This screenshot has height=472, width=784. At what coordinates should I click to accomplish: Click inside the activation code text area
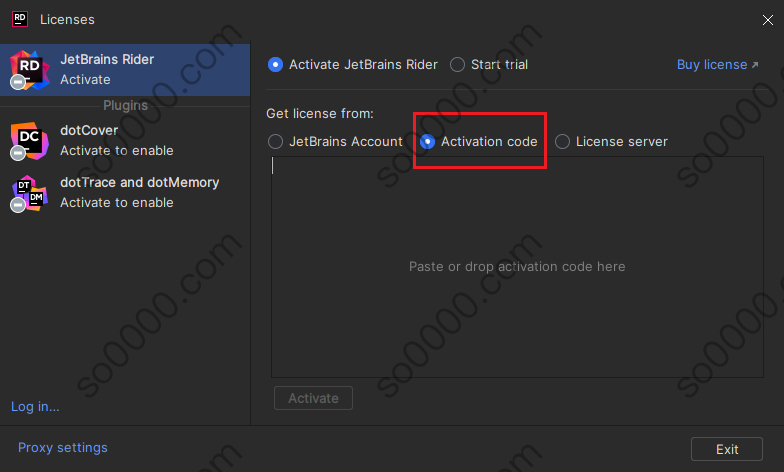tap(517, 266)
